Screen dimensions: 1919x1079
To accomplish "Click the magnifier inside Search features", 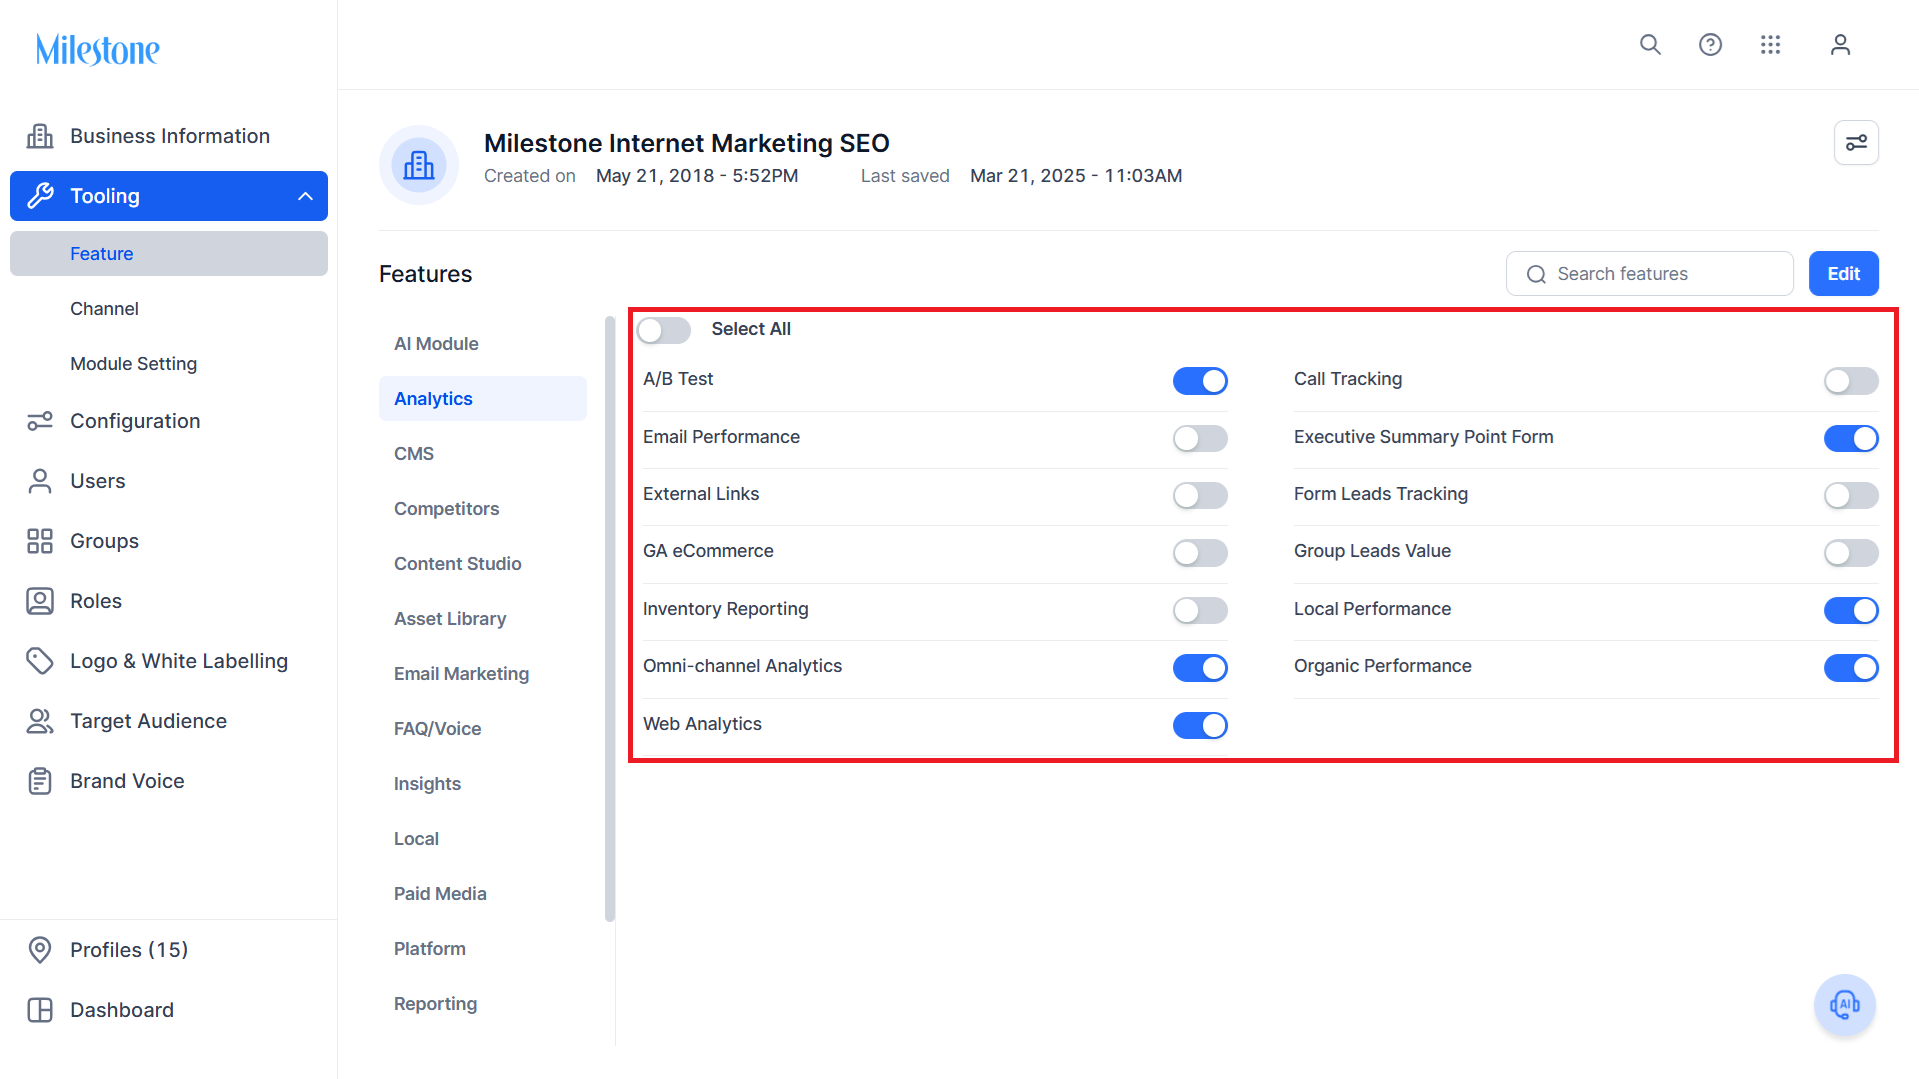I will 1536,274.
